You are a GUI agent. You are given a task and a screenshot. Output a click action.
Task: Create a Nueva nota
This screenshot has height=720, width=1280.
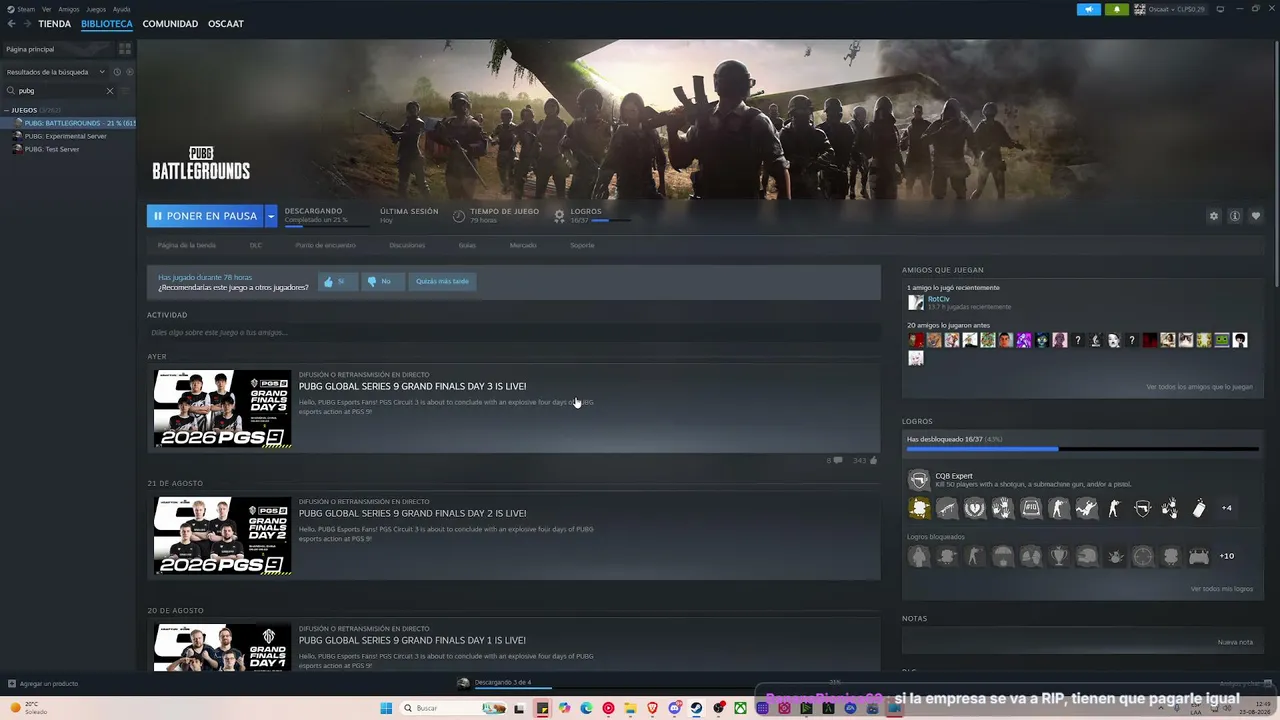click(x=1235, y=642)
